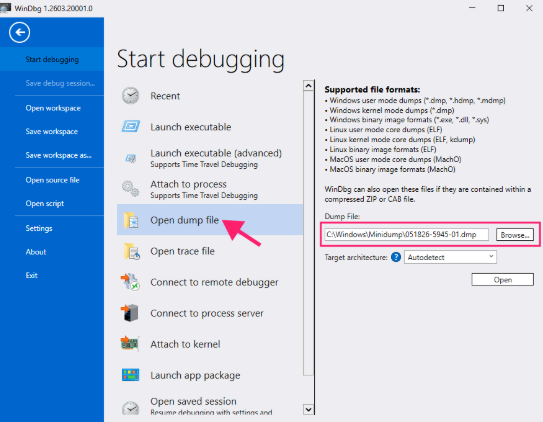Click the Open trace file icon
The image size is (543, 422).
click(x=131, y=251)
